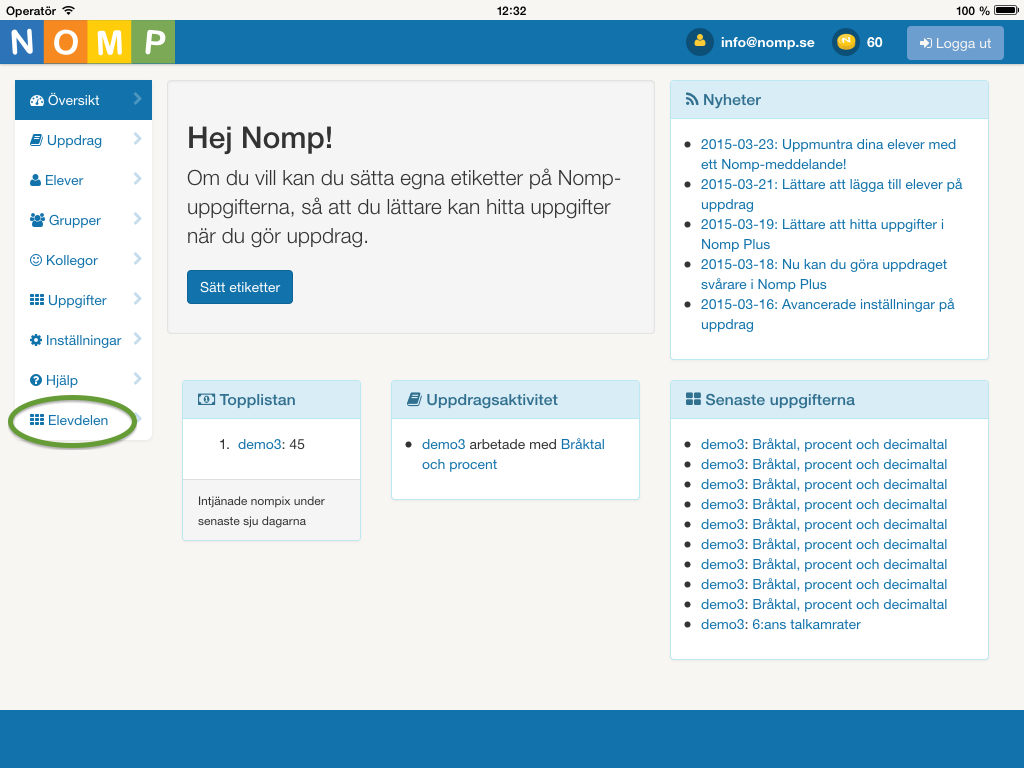
Task: Click the Hjälp question mark icon
Action: click(x=34, y=380)
